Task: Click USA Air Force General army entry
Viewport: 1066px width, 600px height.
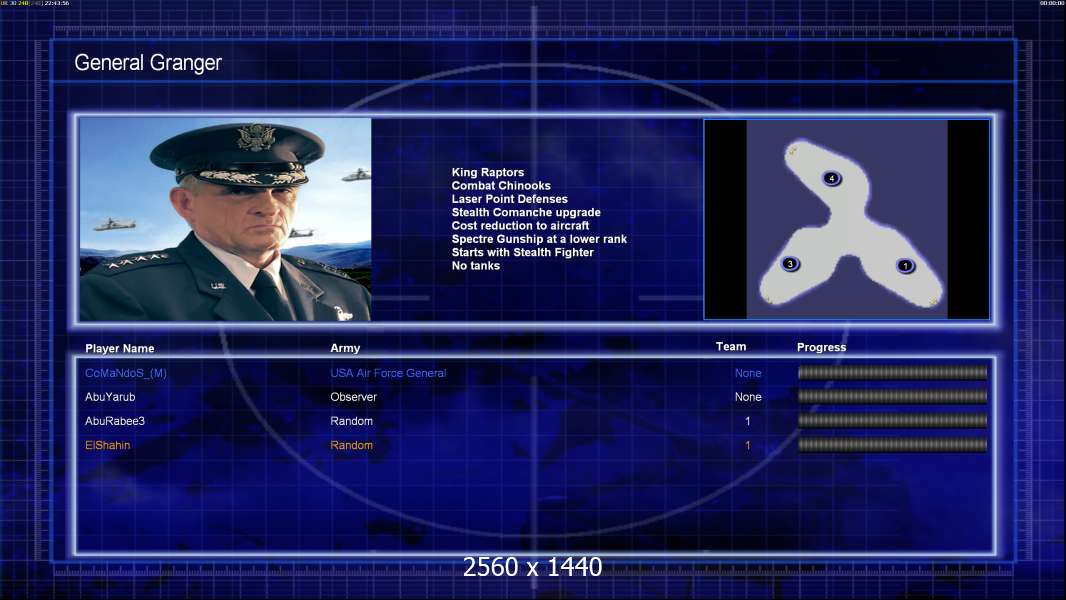Action: tap(388, 373)
